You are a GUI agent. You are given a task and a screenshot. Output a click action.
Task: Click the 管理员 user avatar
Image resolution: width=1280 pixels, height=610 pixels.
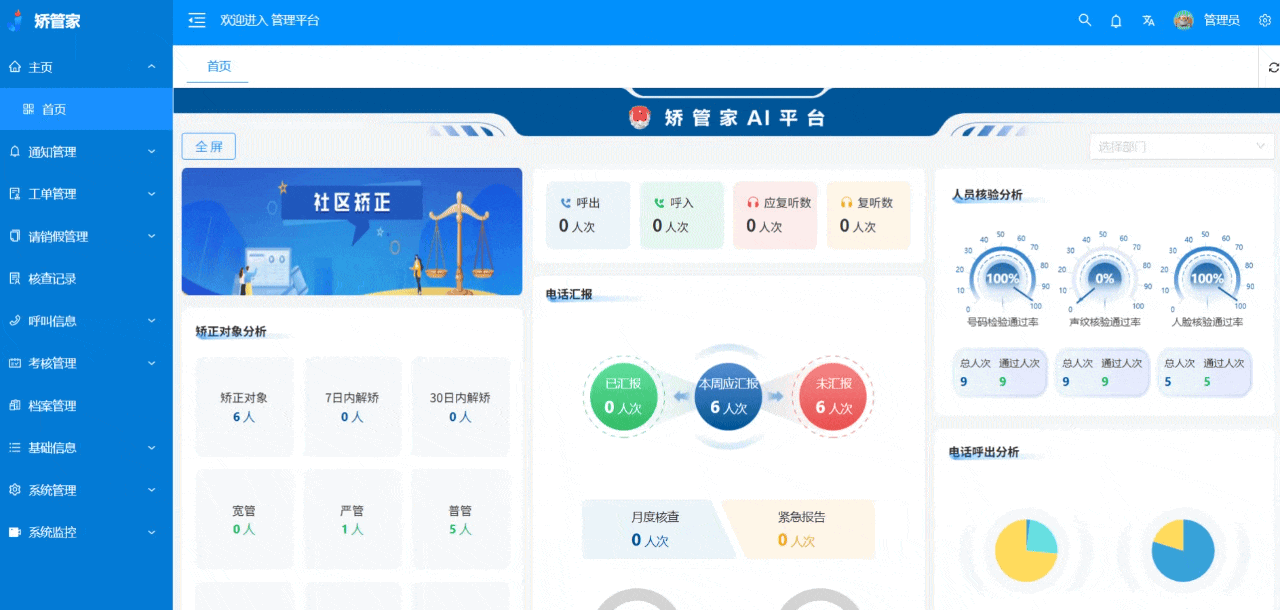pyautogui.click(x=1183, y=20)
